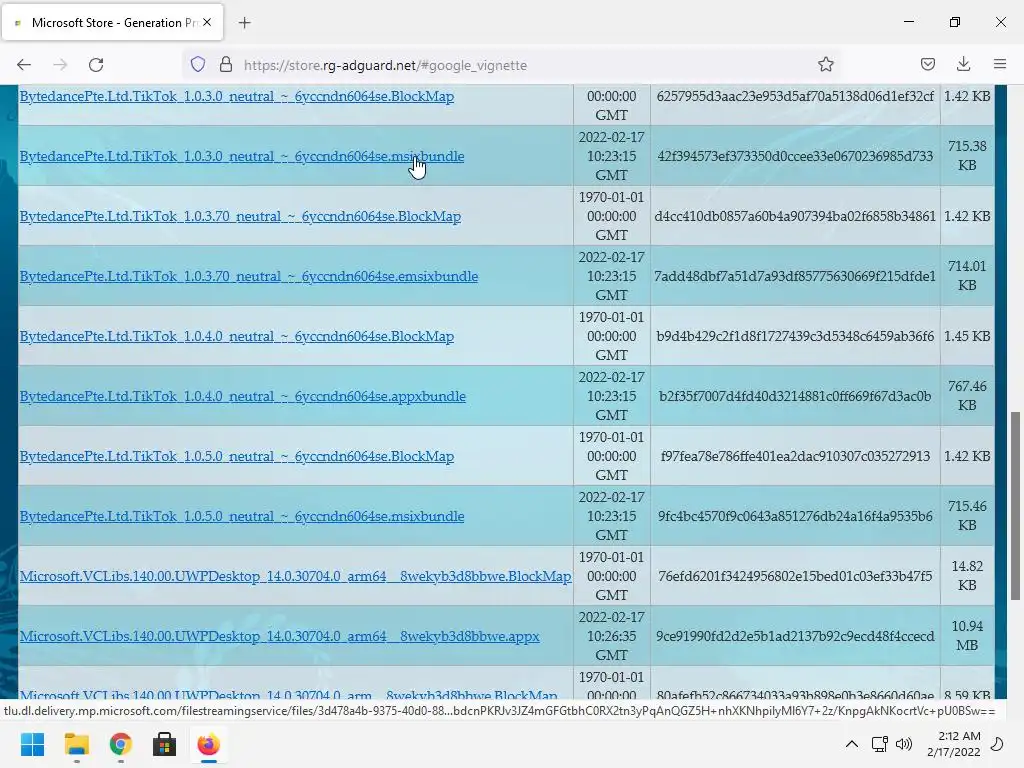Switch to Firefox in the taskbar
This screenshot has width=1024, height=768.
pyautogui.click(x=208, y=744)
